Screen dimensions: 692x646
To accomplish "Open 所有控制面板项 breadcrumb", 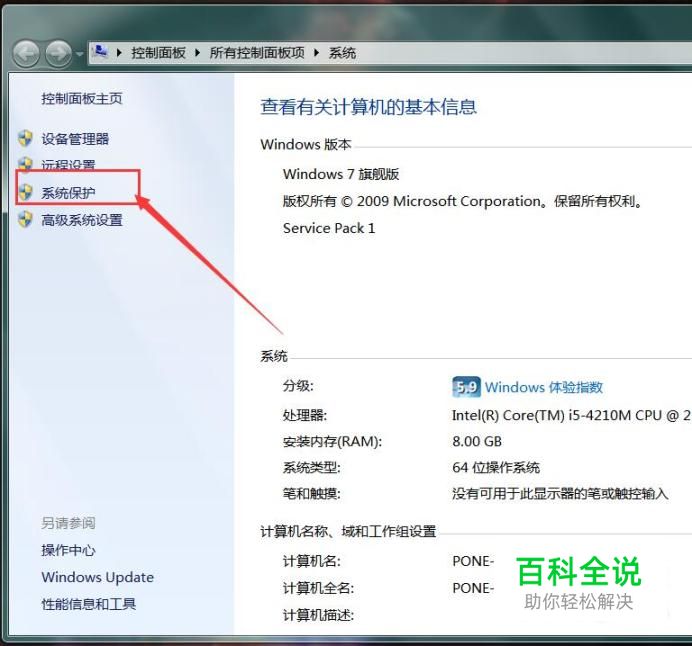I will point(257,53).
